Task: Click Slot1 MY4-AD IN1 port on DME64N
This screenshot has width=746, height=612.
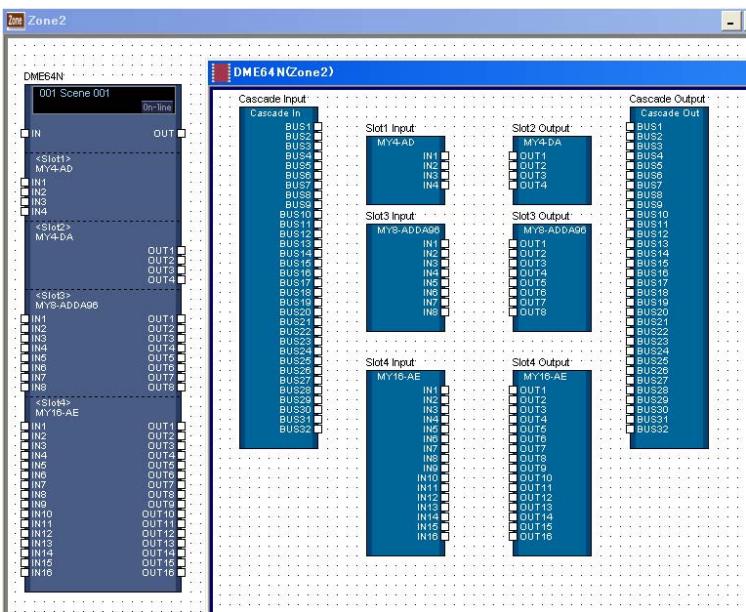Action: tap(25, 182)
